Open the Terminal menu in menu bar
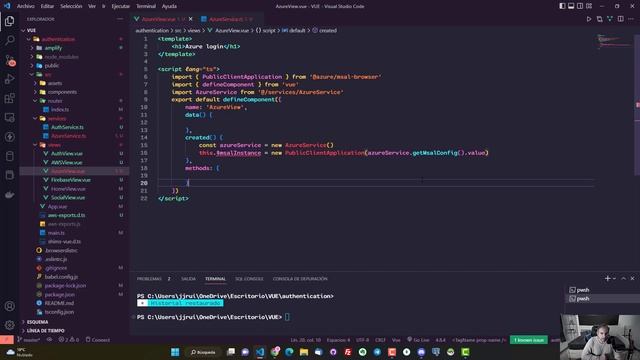This screenshot has width=640, height=360. tap(146, 6)
